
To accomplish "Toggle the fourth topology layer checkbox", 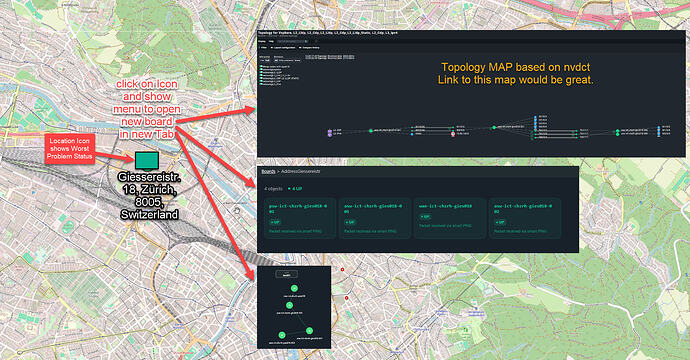I will click(x=261, y=75).
